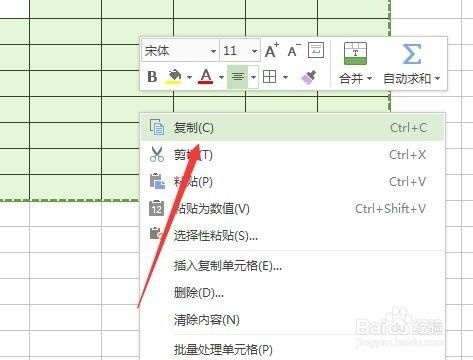
Task: Click the paste-as-values 12 clipboard icon
Action: pos(156,208)
